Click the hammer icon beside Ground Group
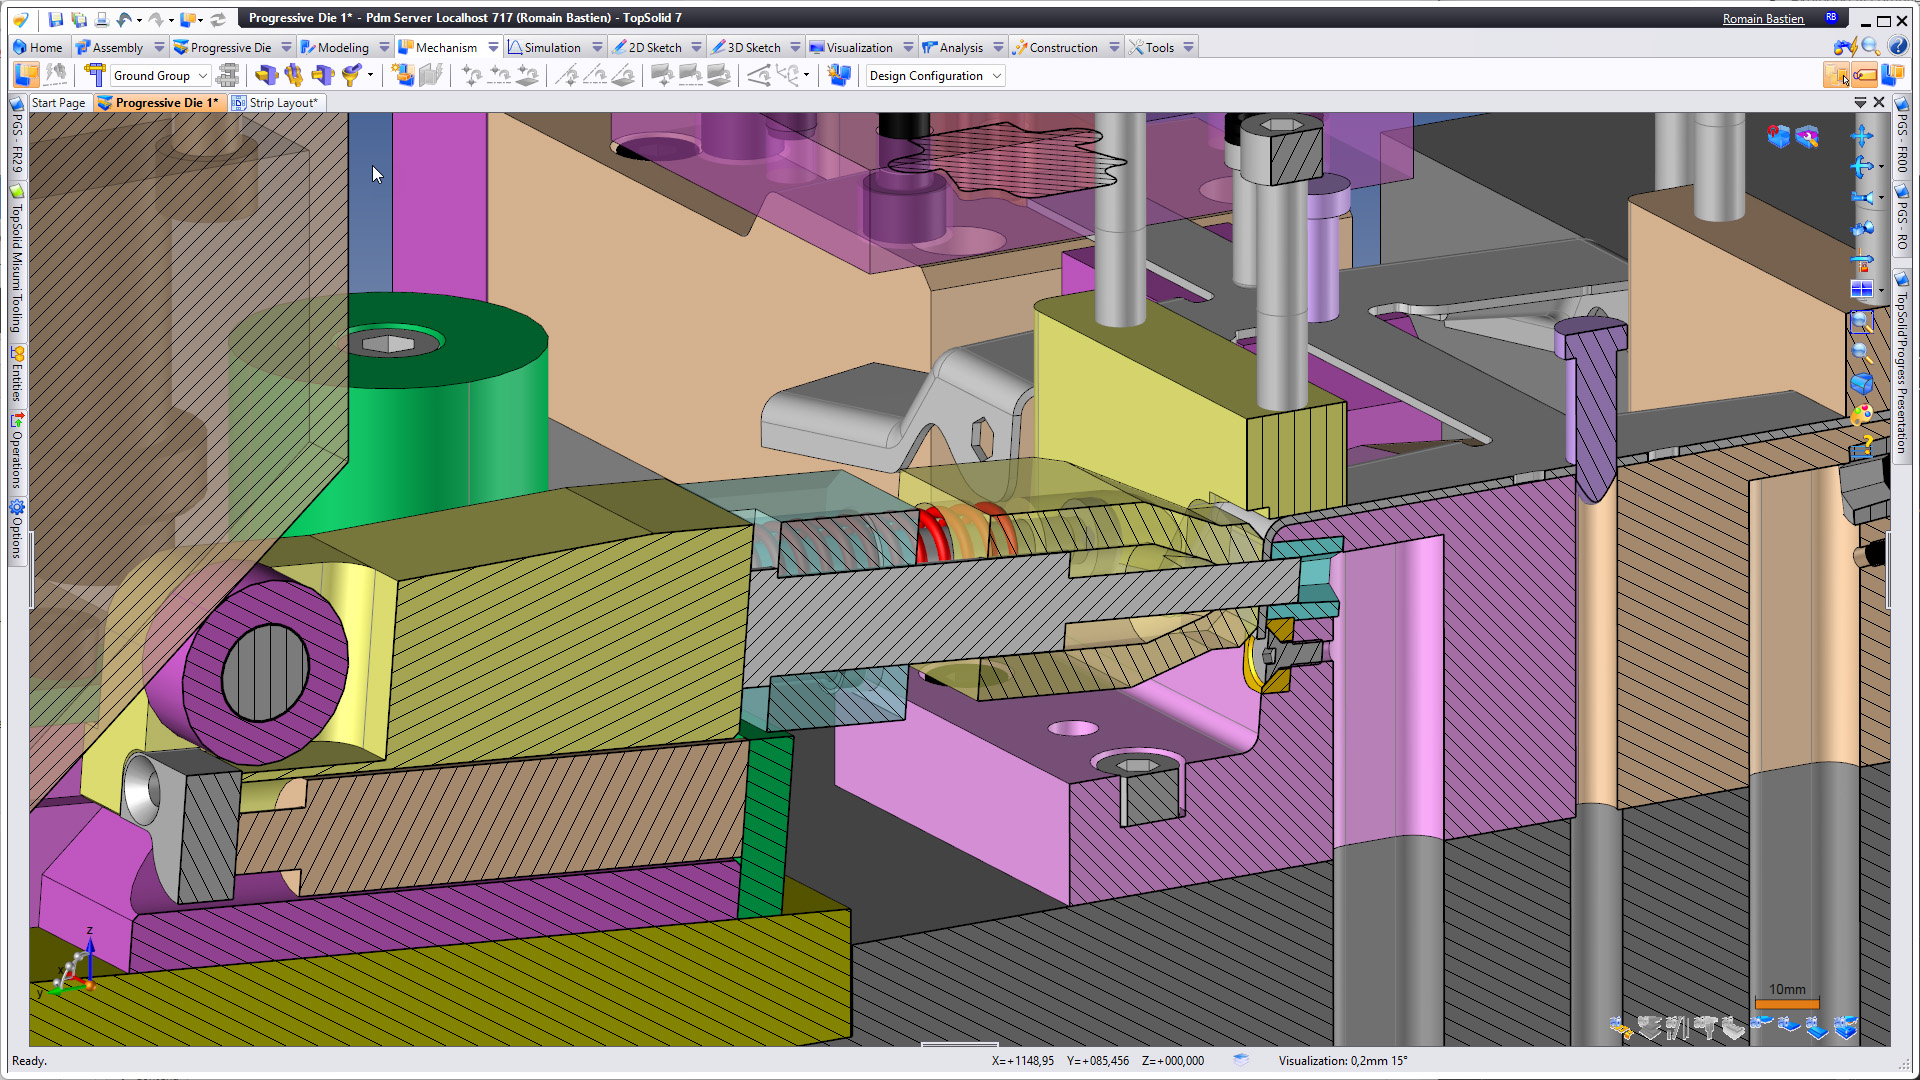1920x1080 pixels. point(95,75)
